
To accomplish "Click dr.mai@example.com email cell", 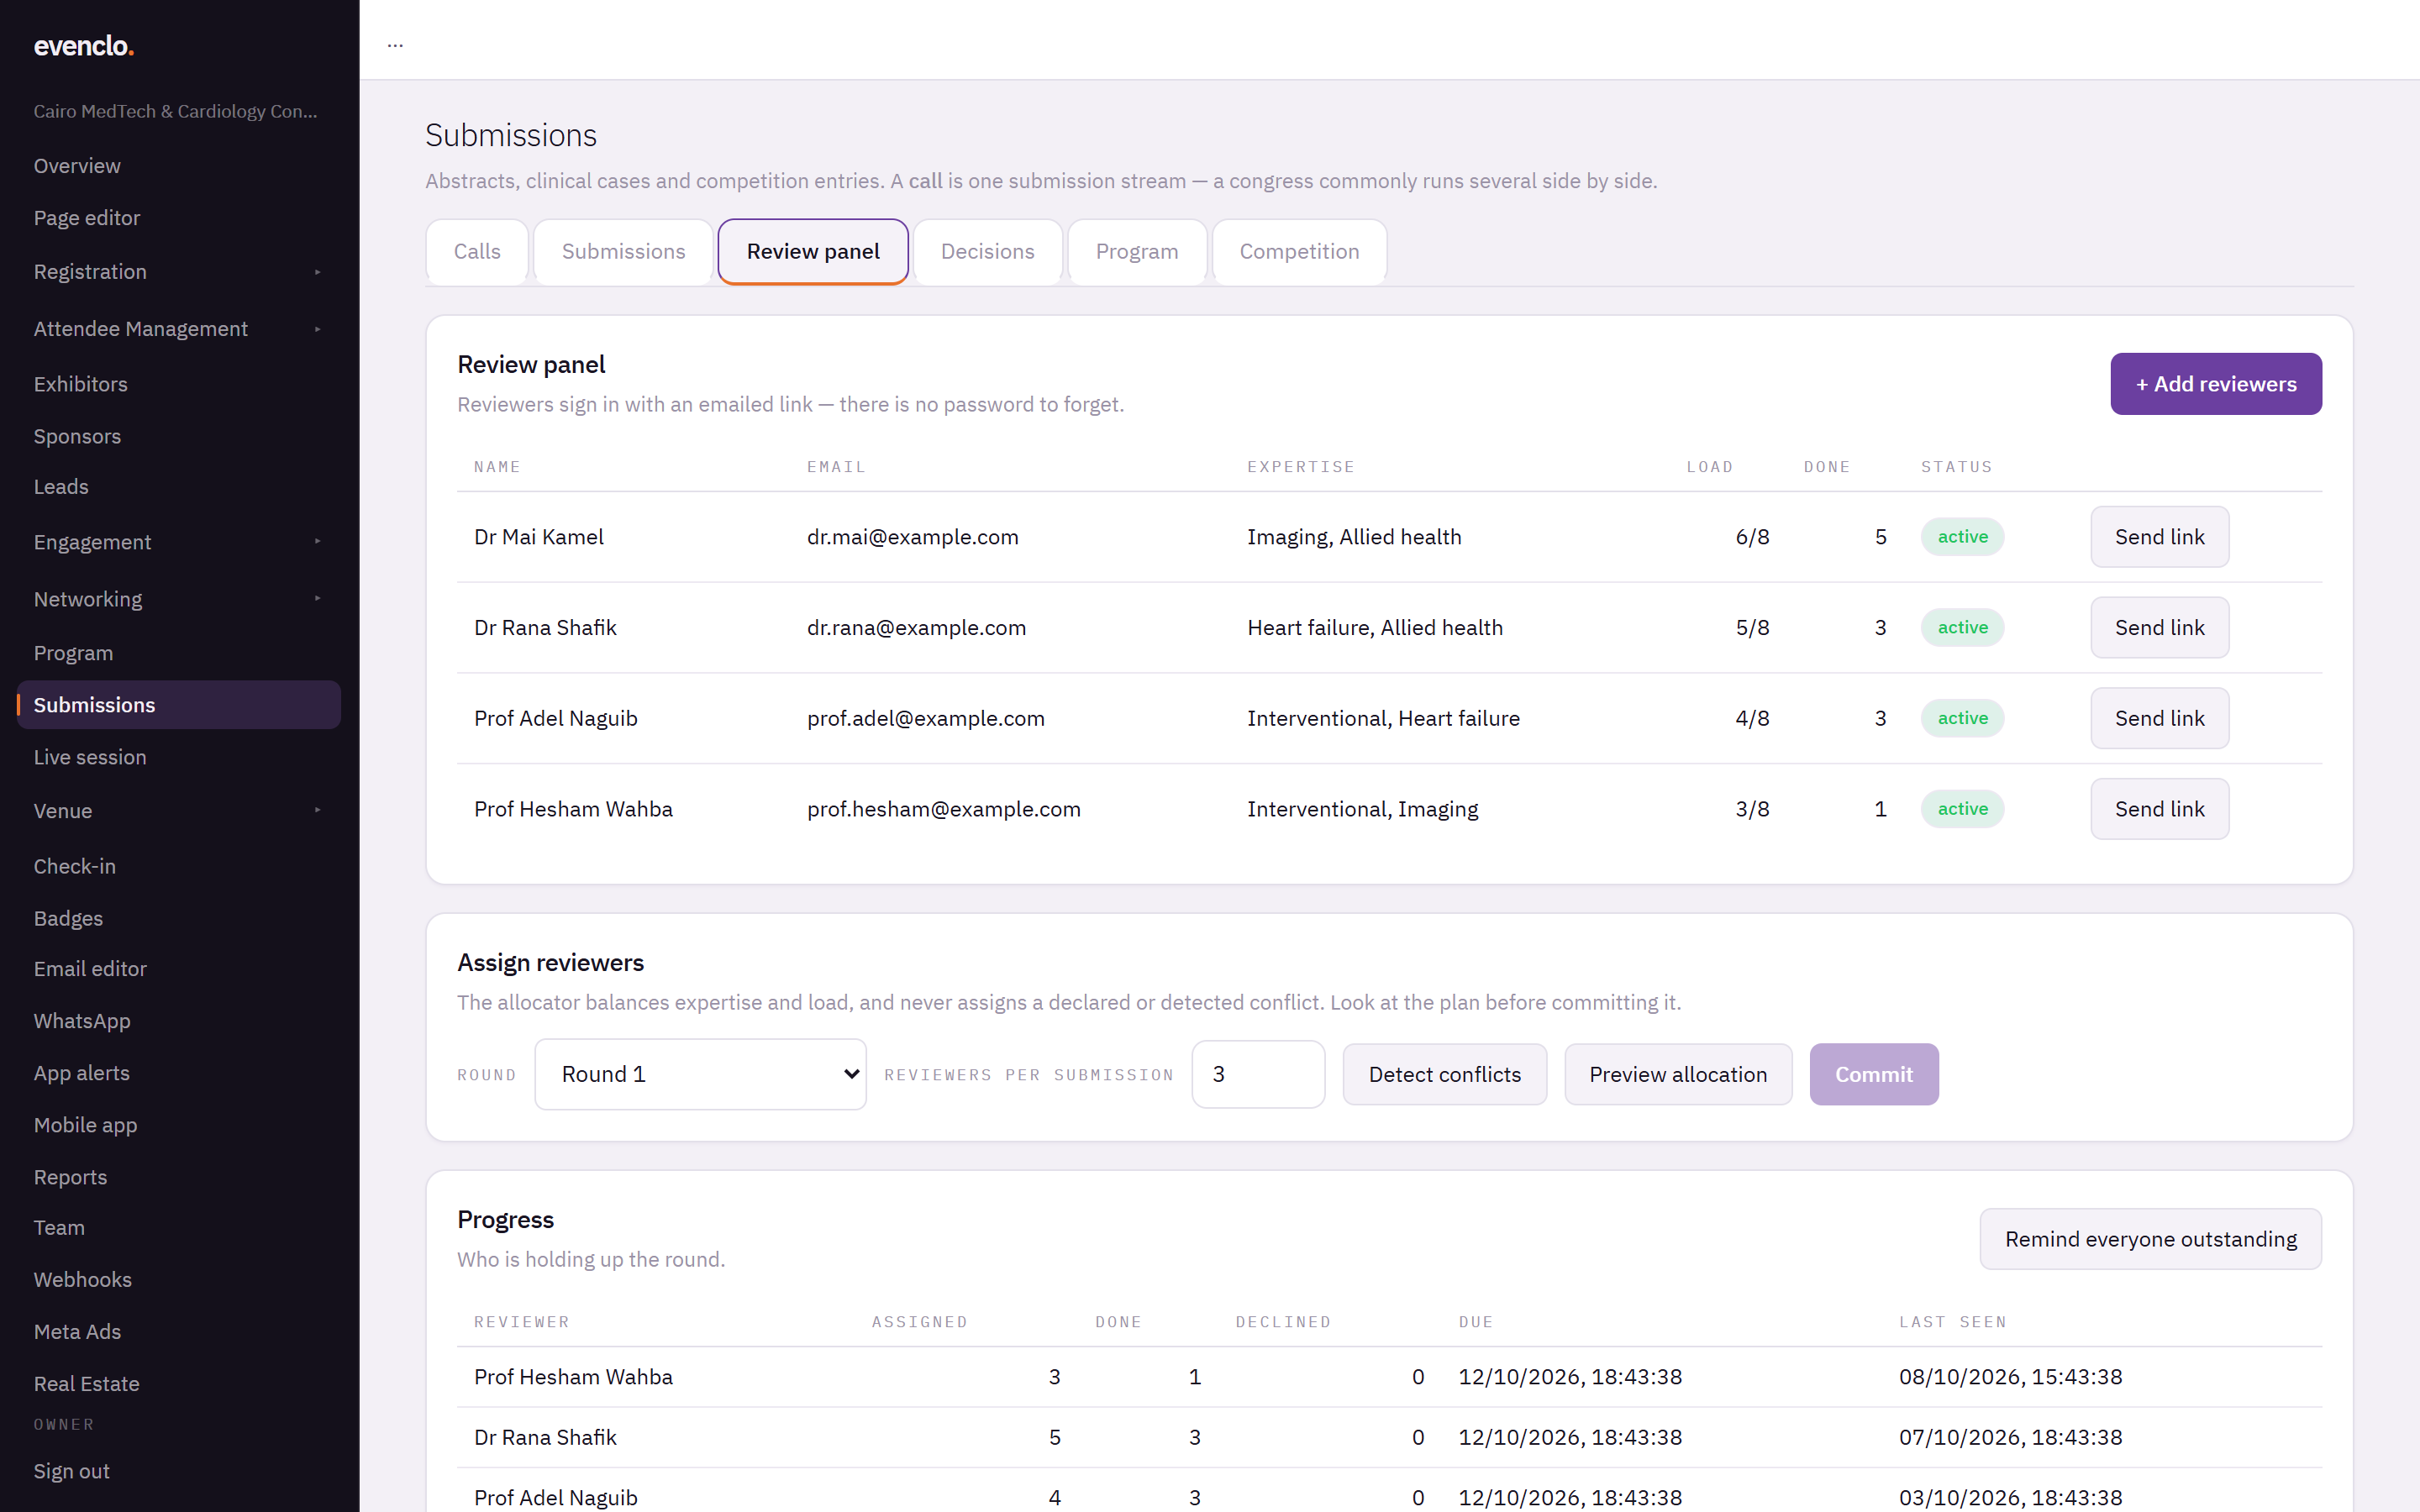I will (x=912, y=537).
